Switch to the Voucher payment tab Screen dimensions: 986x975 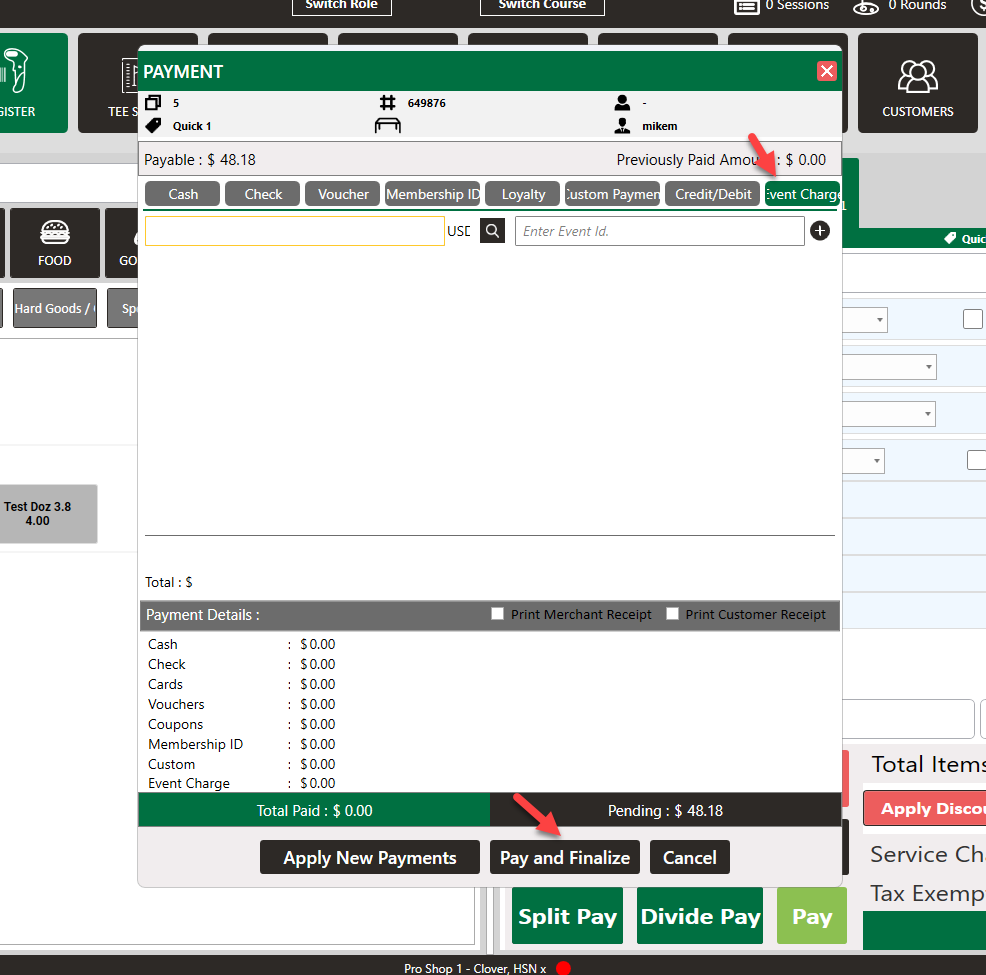pyautogui.click(x=343, y=194)
